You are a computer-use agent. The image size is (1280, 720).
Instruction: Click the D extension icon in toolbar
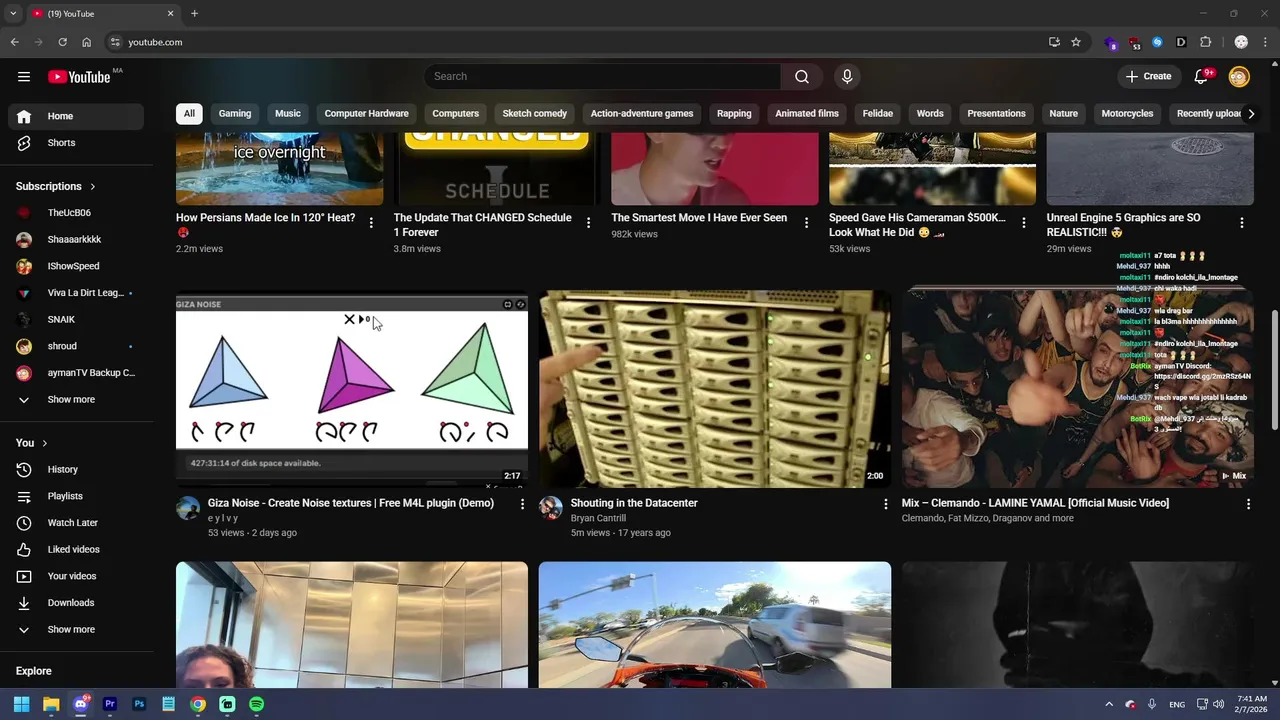[x=1181, y=42]
